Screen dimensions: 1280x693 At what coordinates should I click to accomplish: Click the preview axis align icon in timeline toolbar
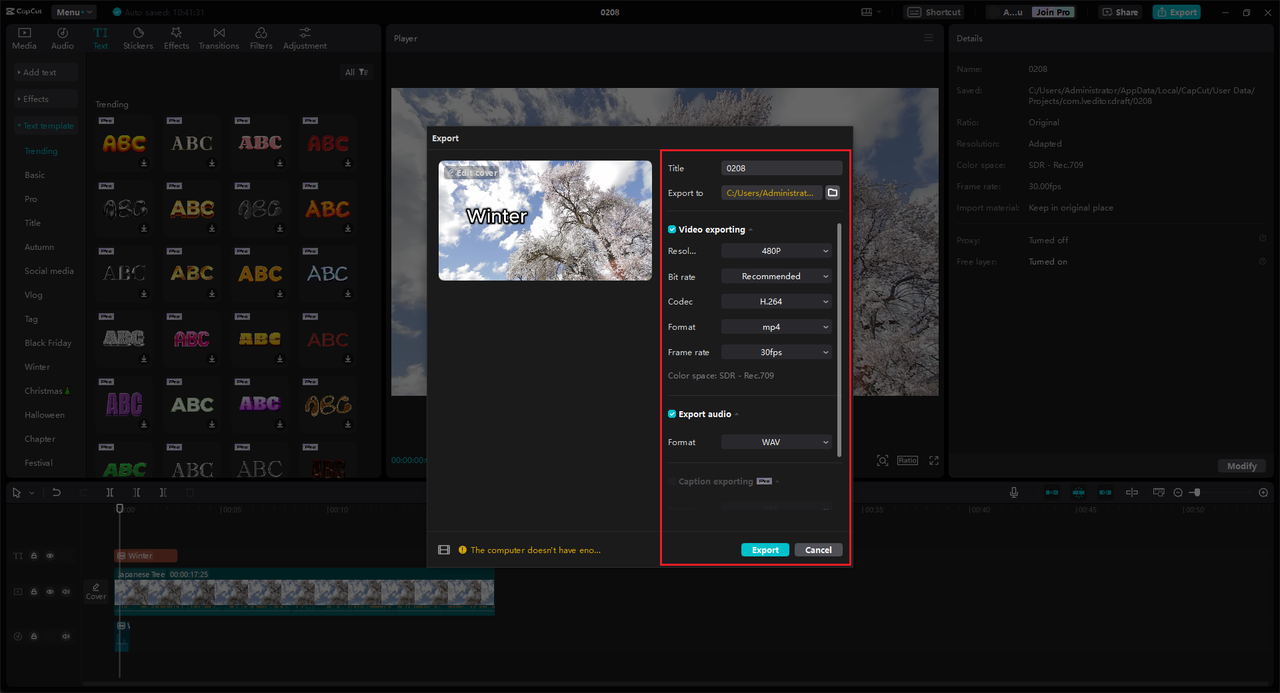coord(1132,493)
